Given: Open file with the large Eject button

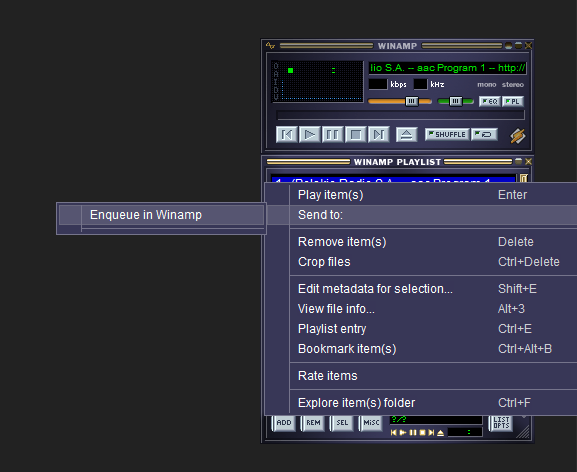Looking at the screenshot, I should (x=406, y=135).
